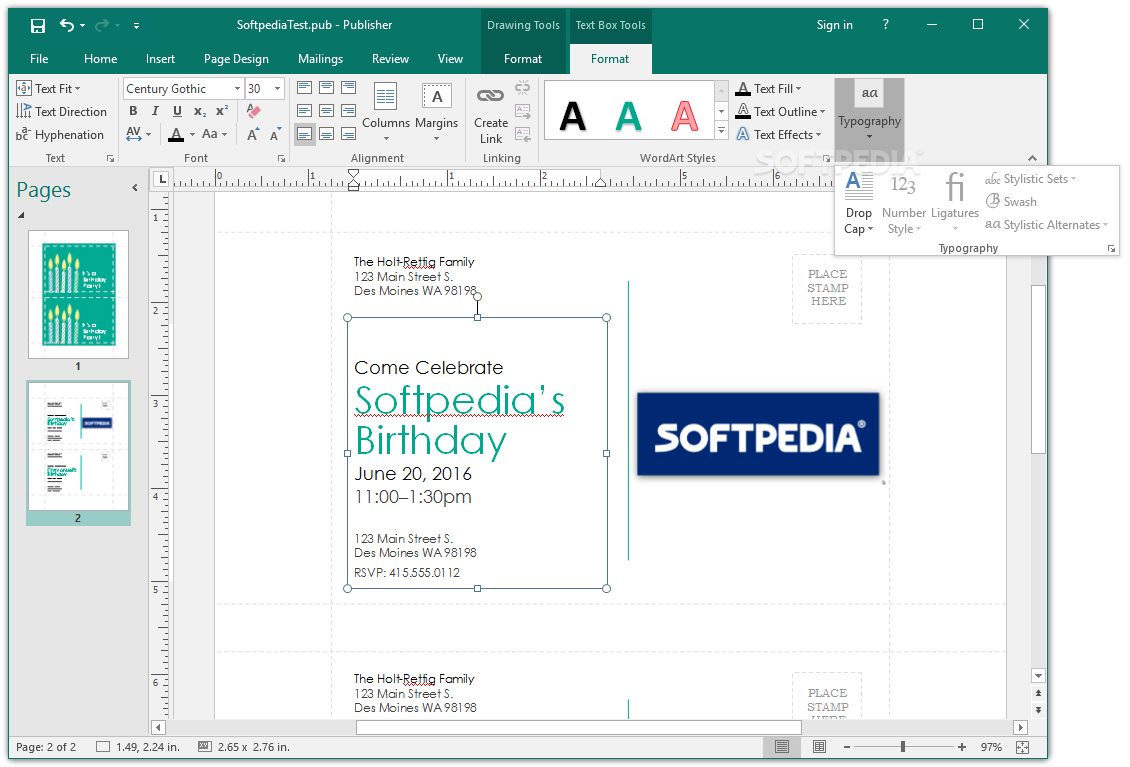This screenshot has width=1130, height=767.
Task: Apply the black fill WordArt style
Action: coord(573,115)
